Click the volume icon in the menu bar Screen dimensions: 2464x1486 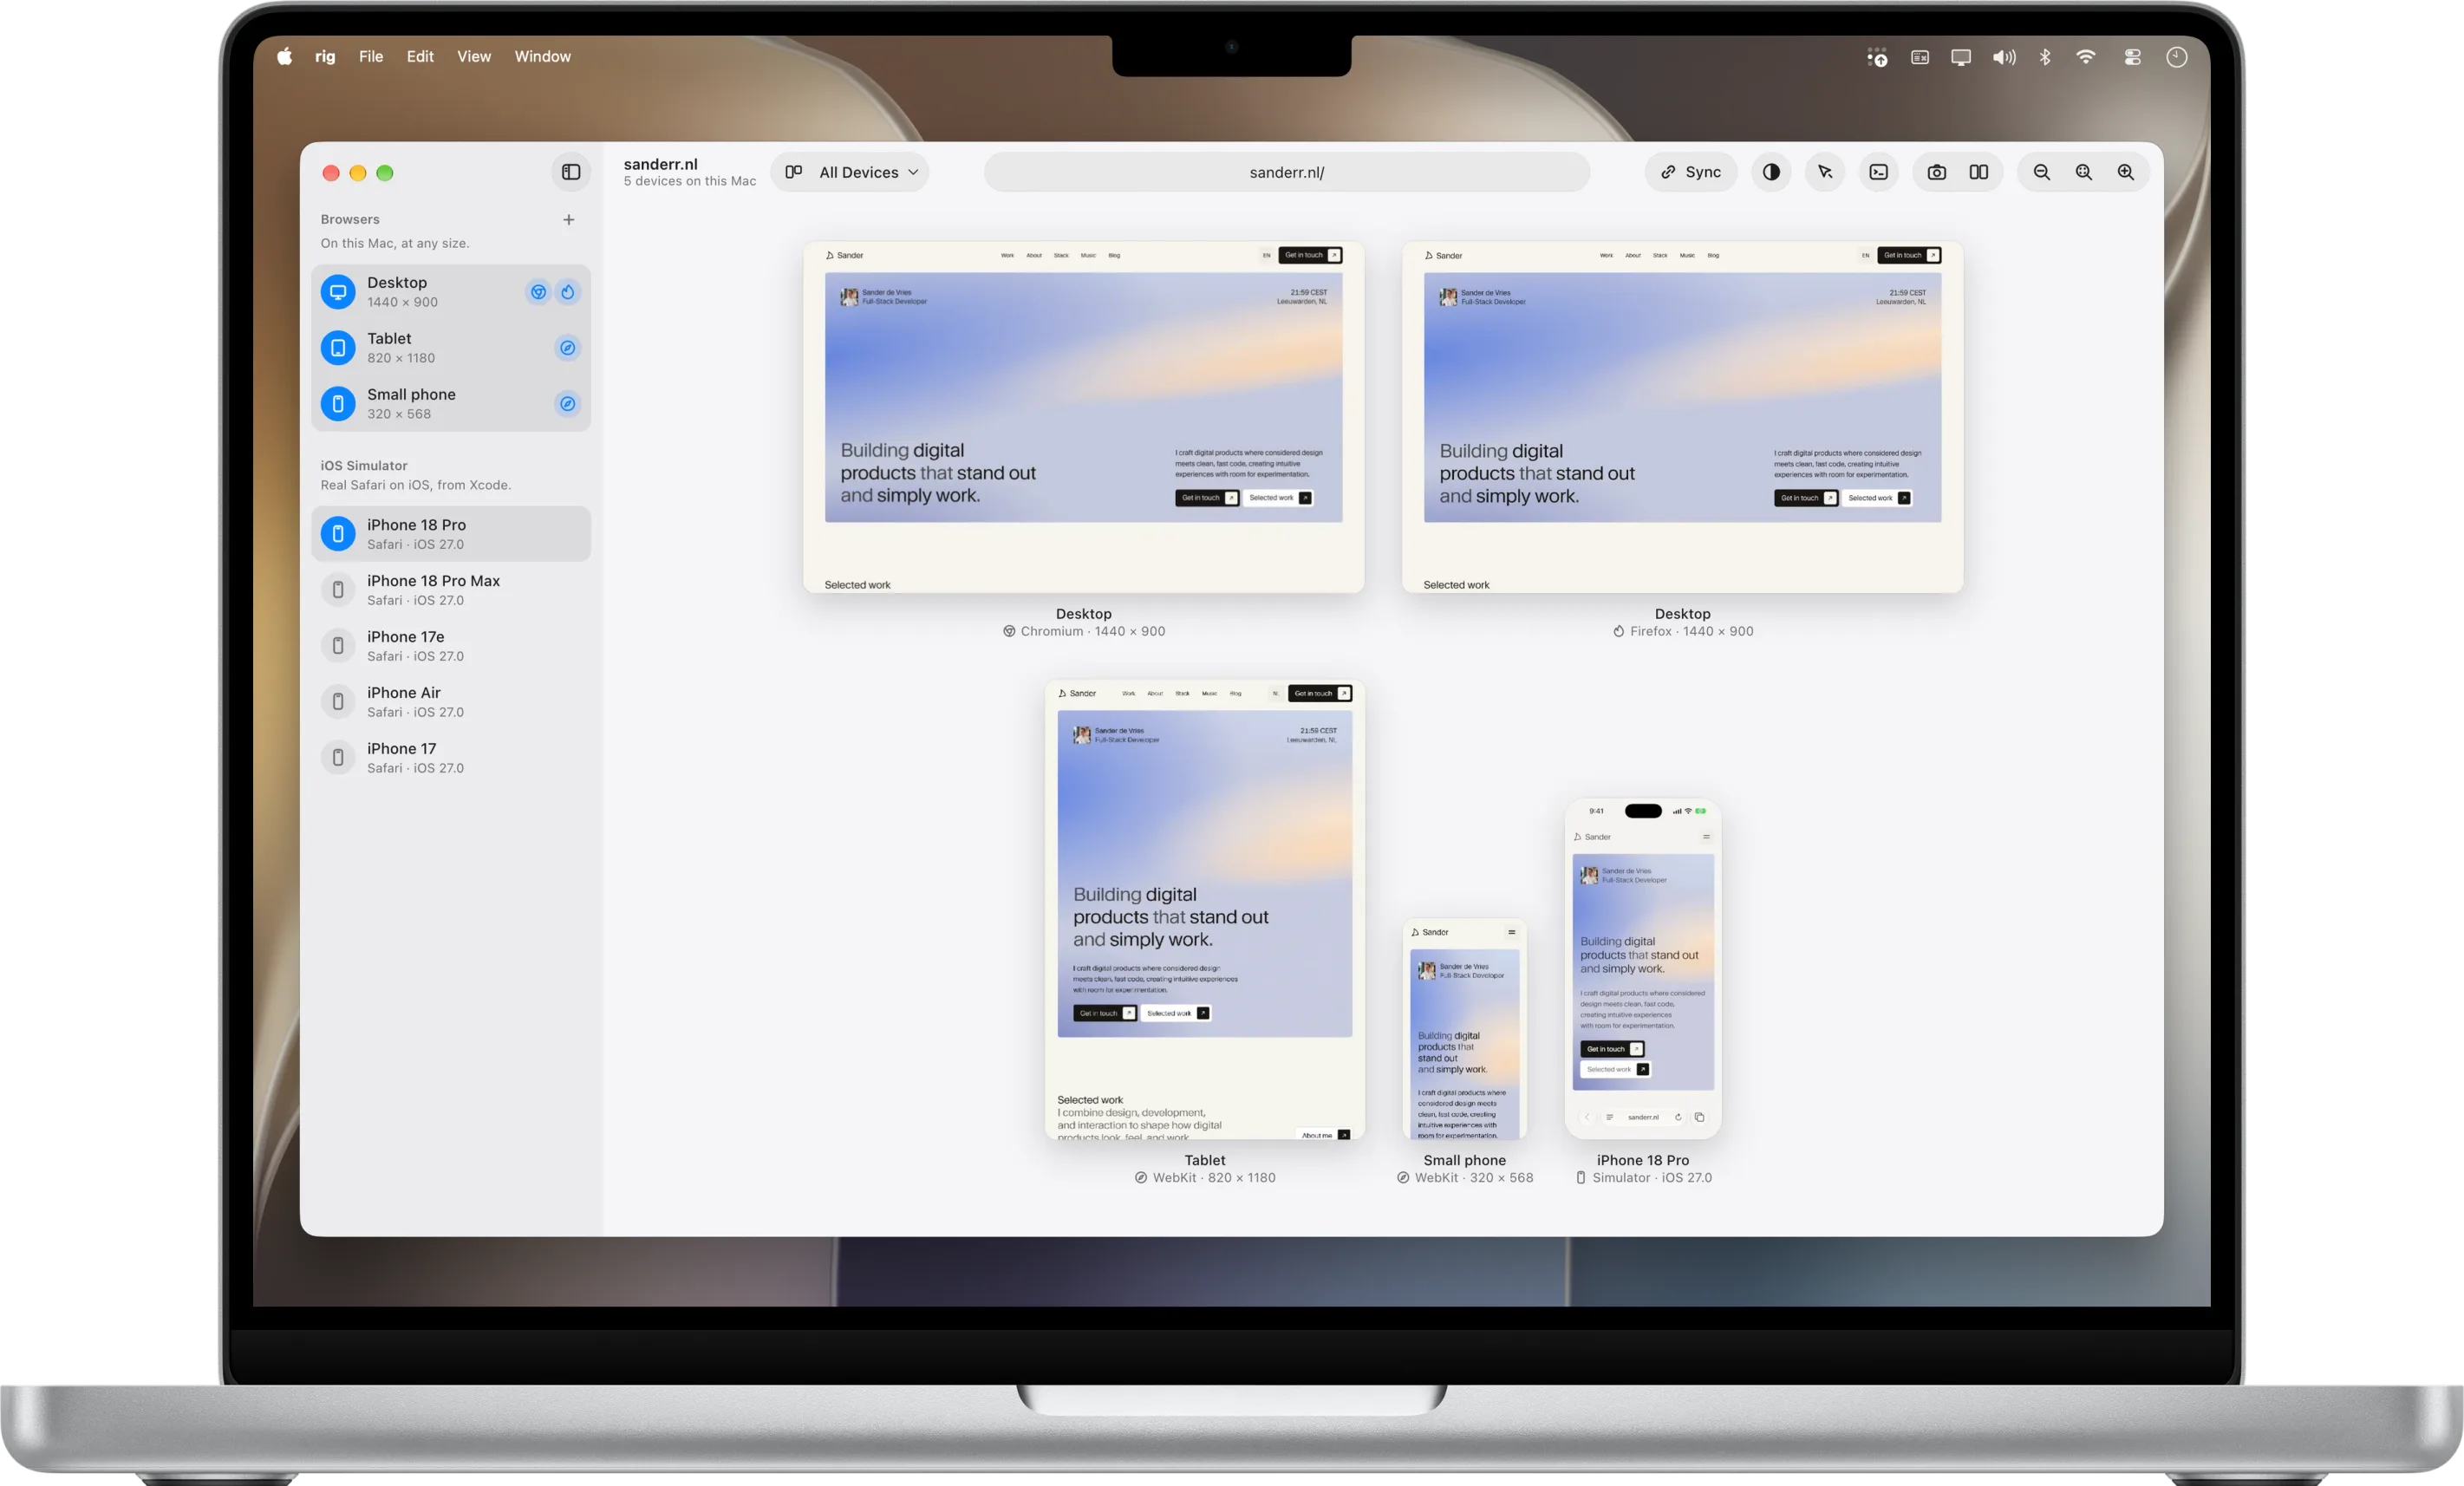pos(2004,57)
